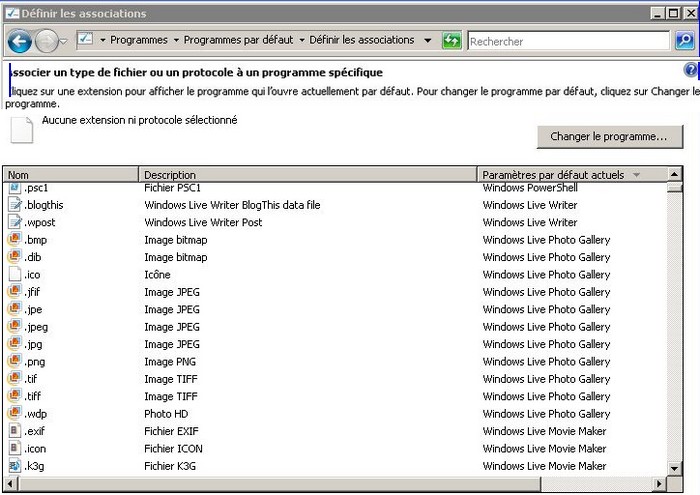Select the .blogthis file icon

[15, 205]
